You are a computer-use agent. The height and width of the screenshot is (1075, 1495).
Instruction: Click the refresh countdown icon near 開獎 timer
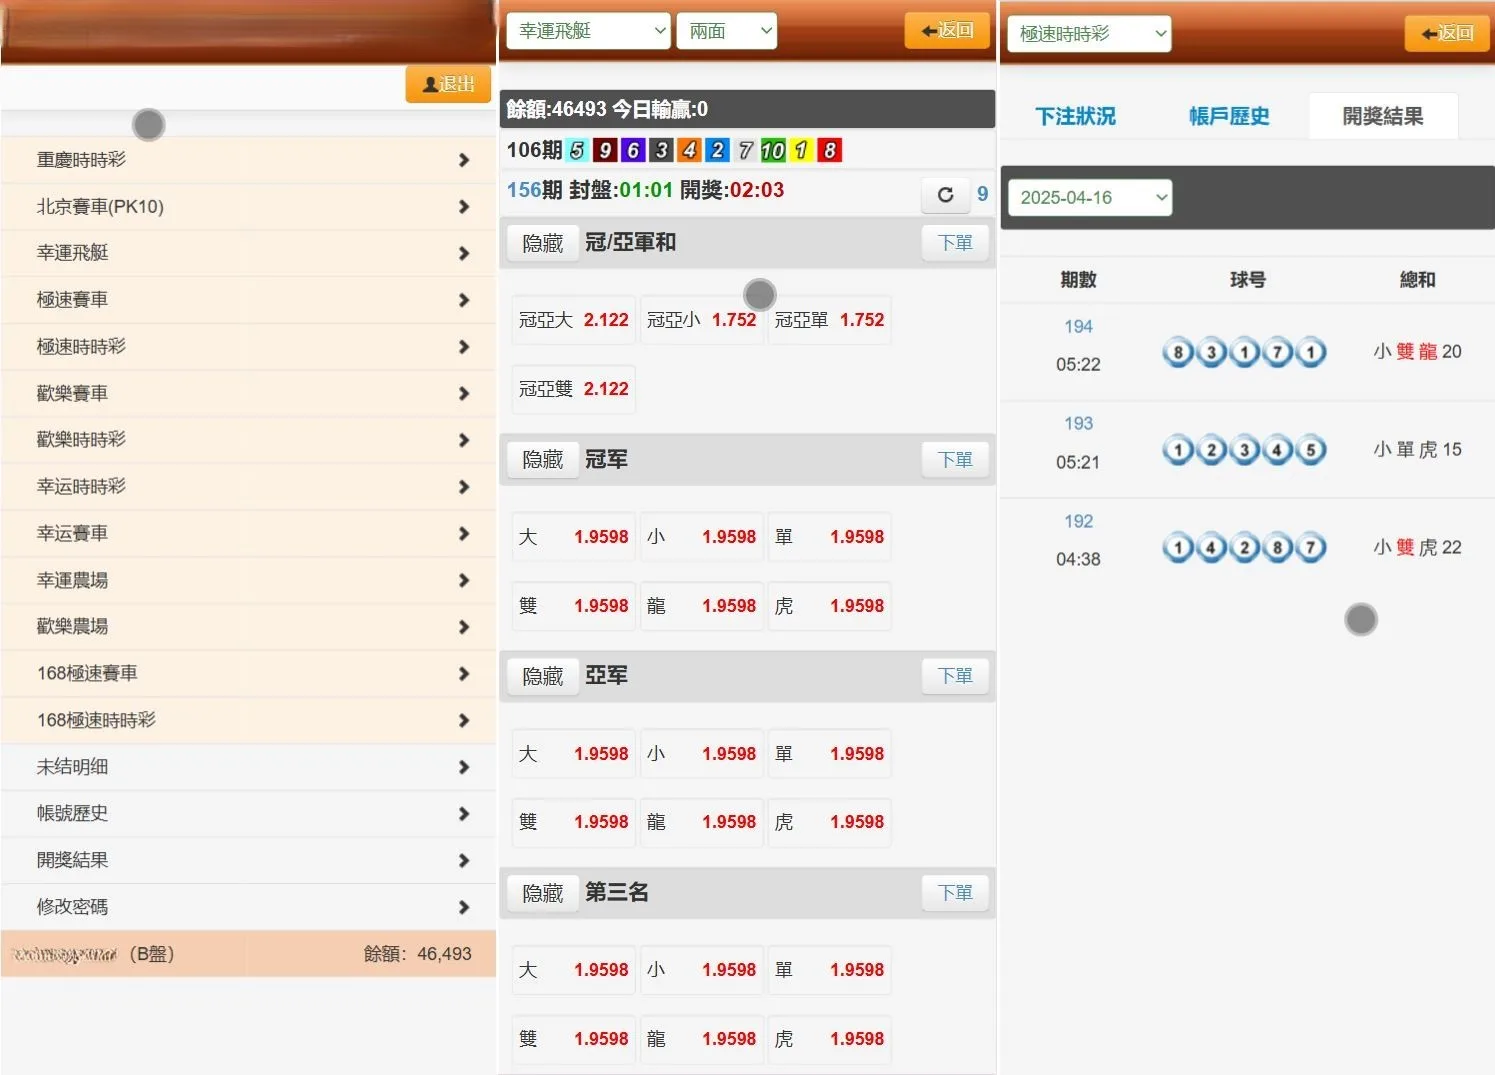point(945,195)
